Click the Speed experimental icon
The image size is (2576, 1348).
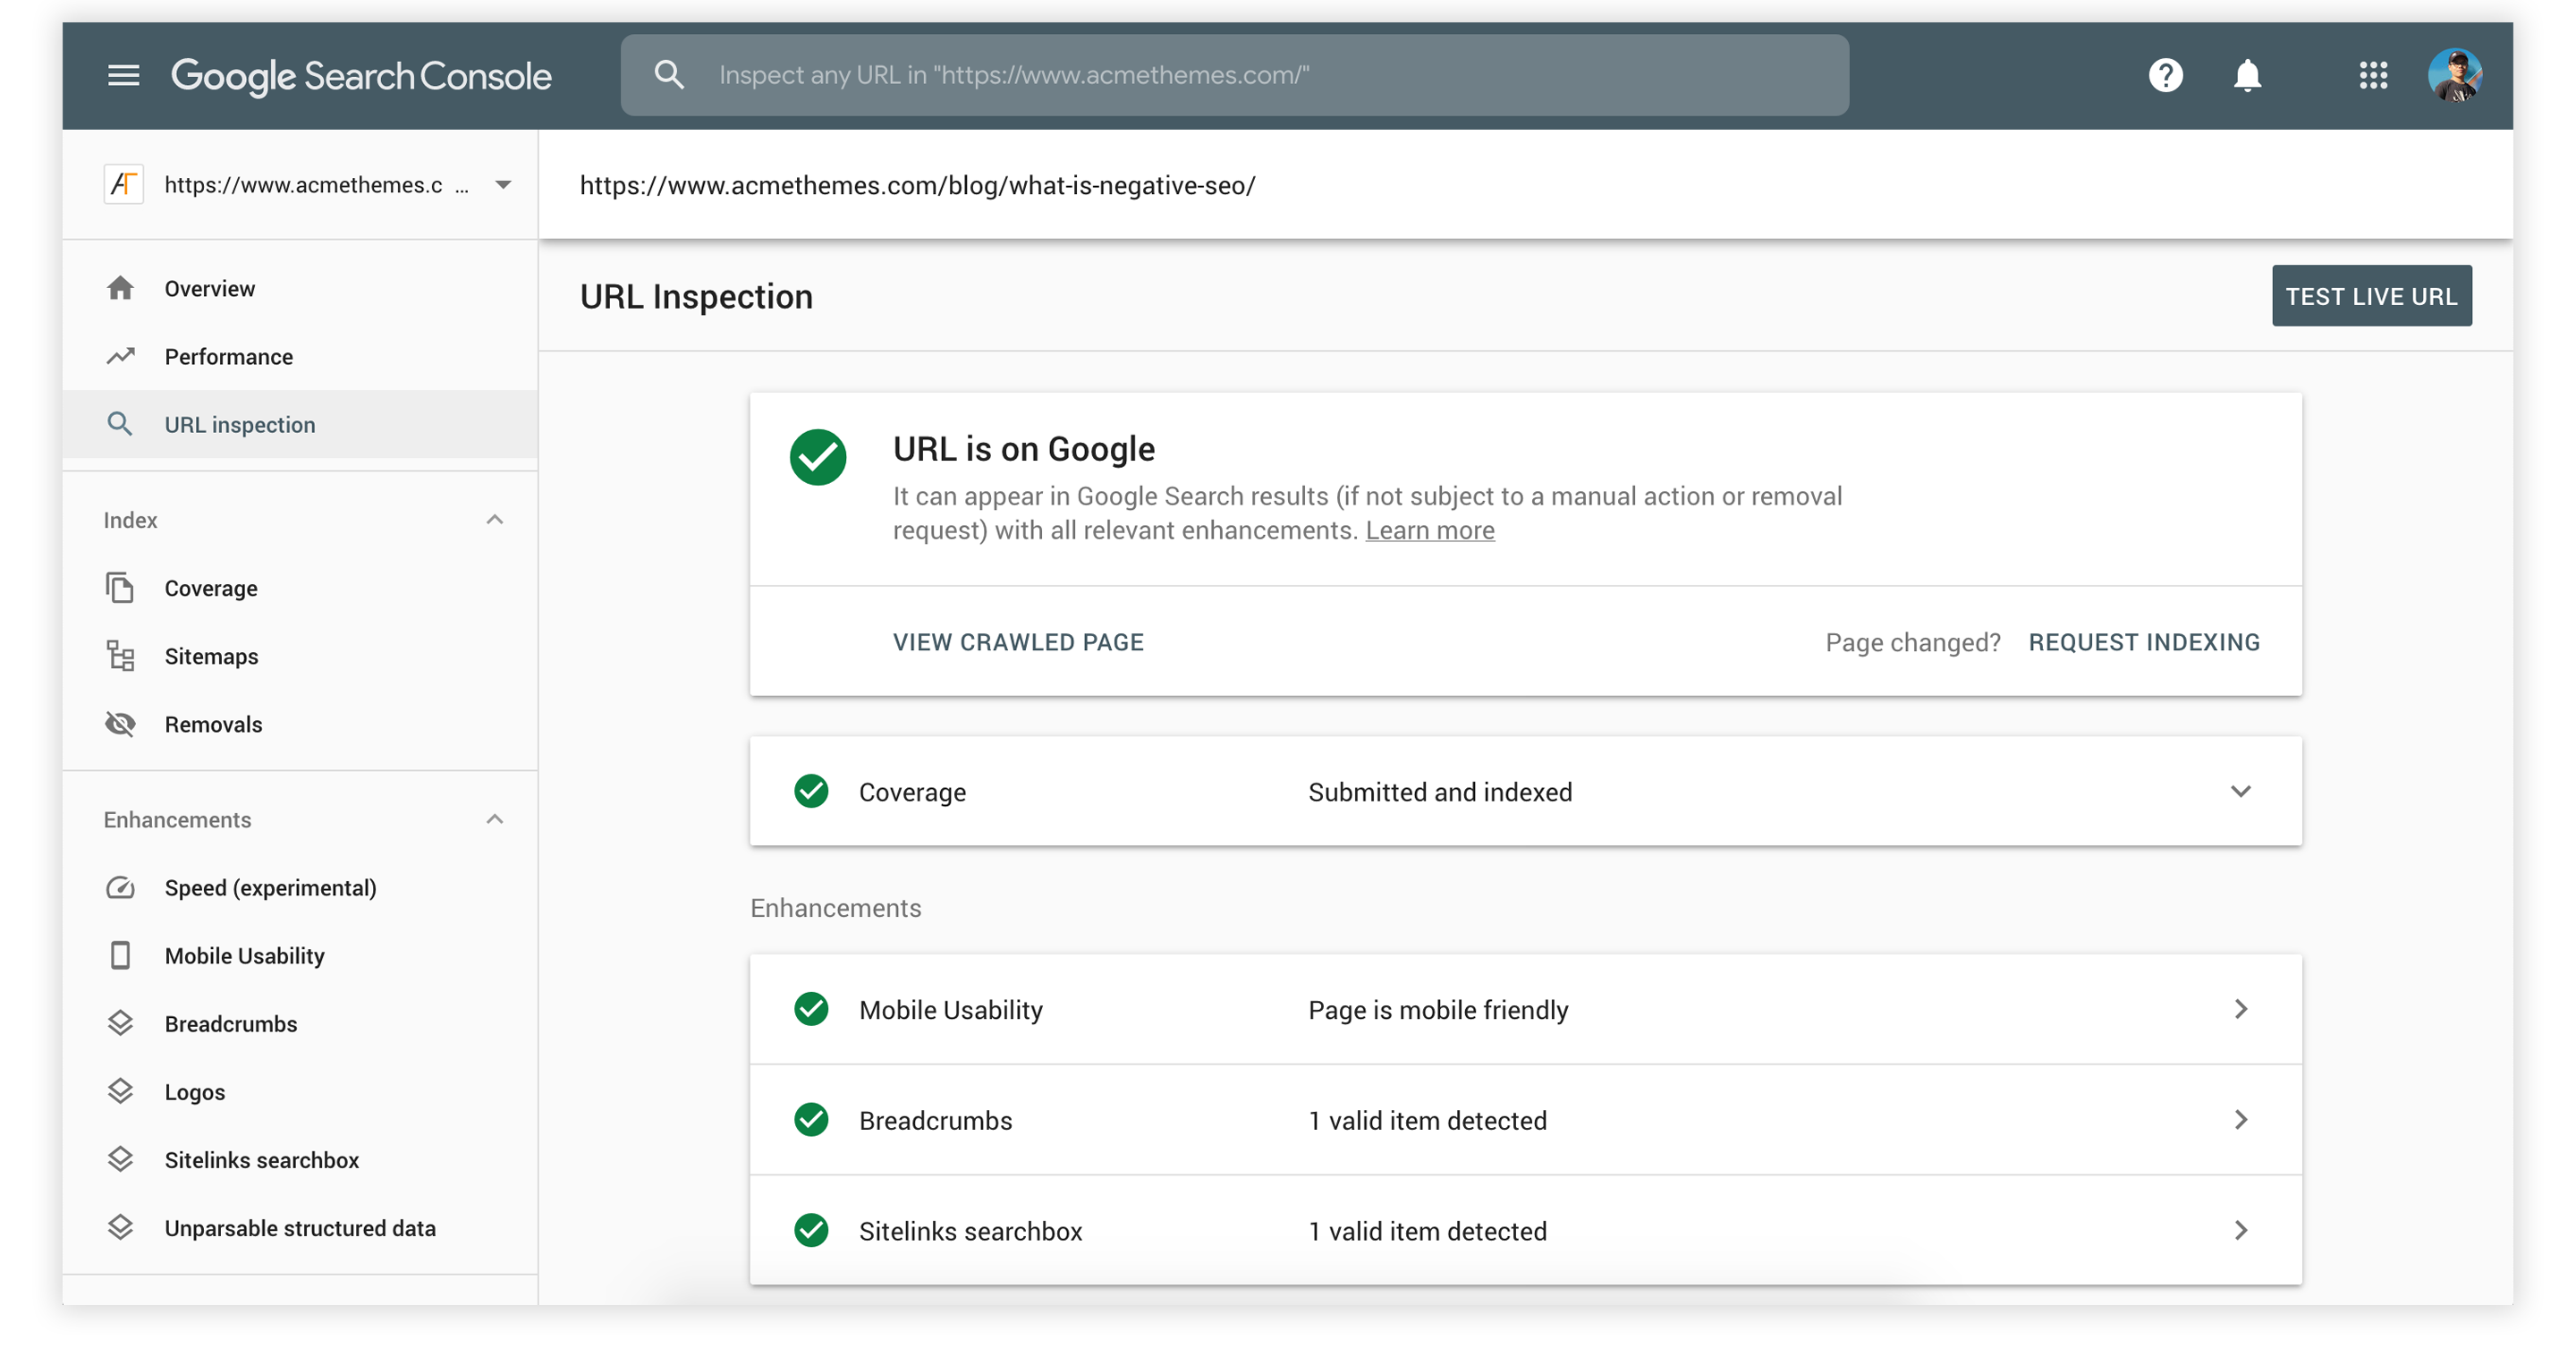tap(121, 888)
